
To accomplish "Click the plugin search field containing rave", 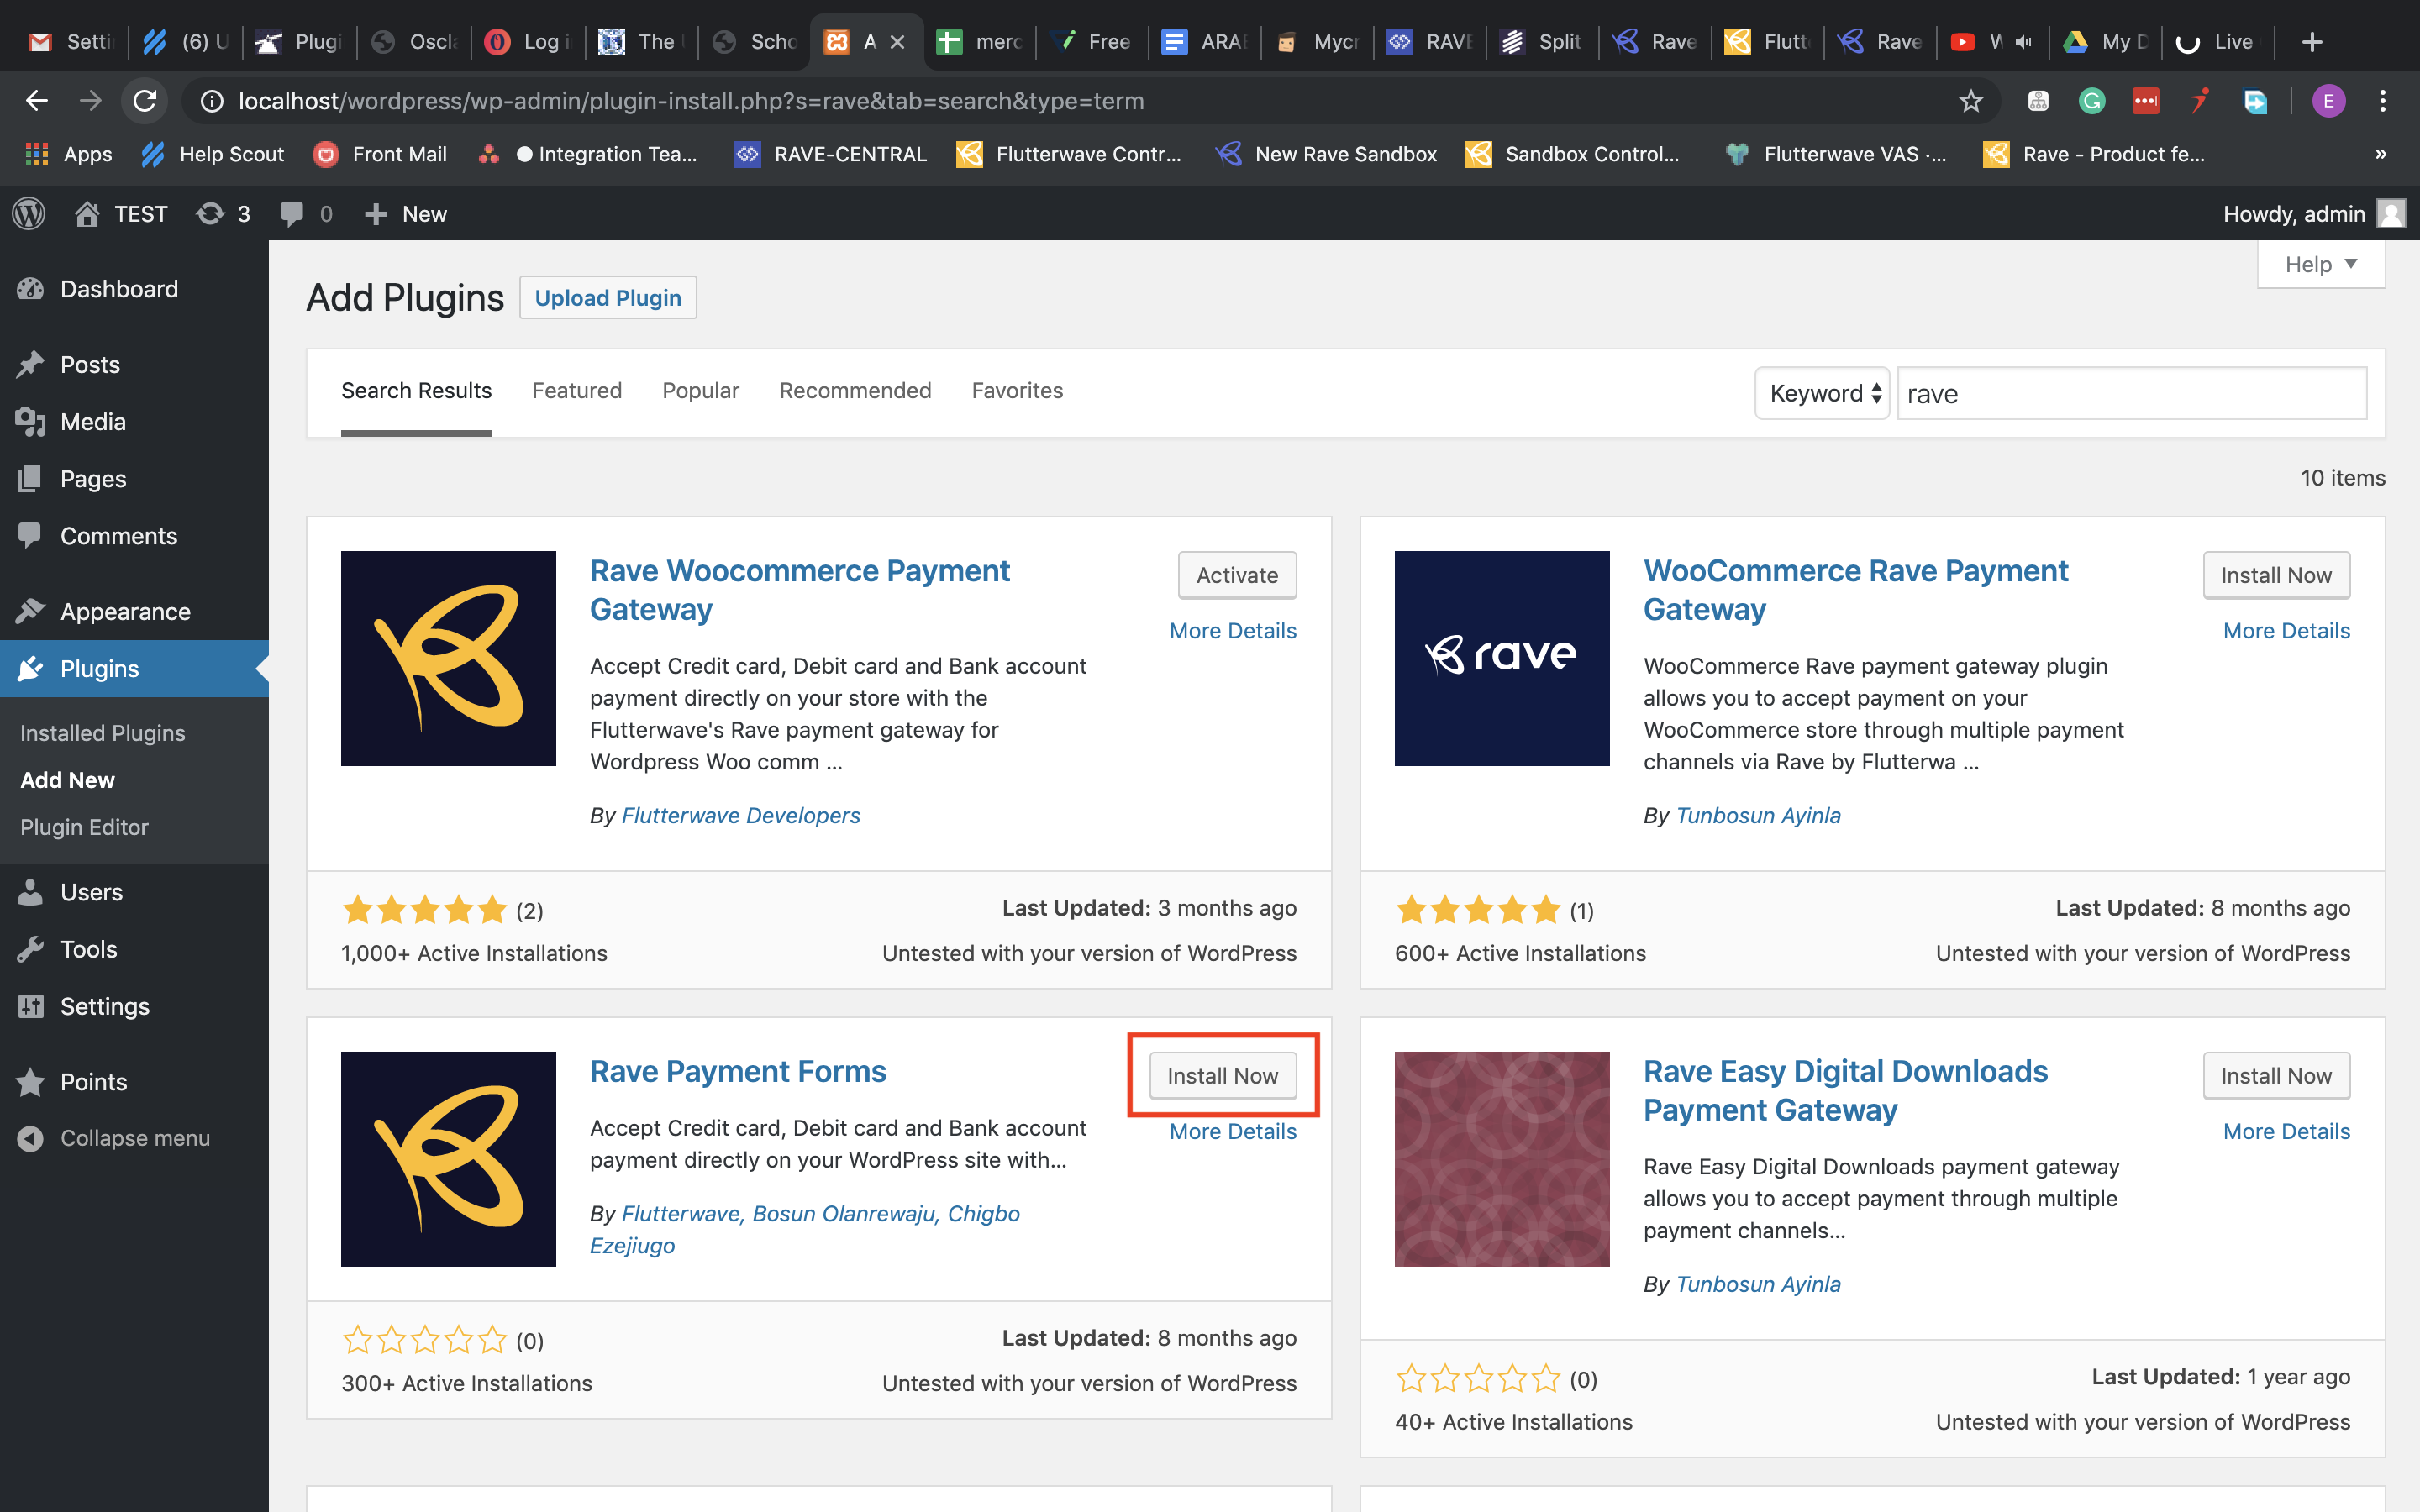I will pyautogui.click(x=2131, y=393).
